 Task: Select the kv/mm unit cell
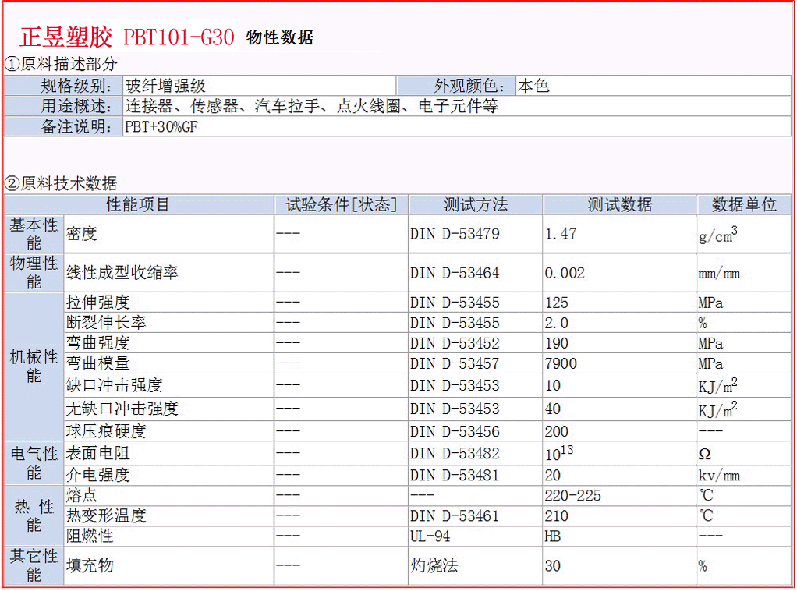[719, 475]
